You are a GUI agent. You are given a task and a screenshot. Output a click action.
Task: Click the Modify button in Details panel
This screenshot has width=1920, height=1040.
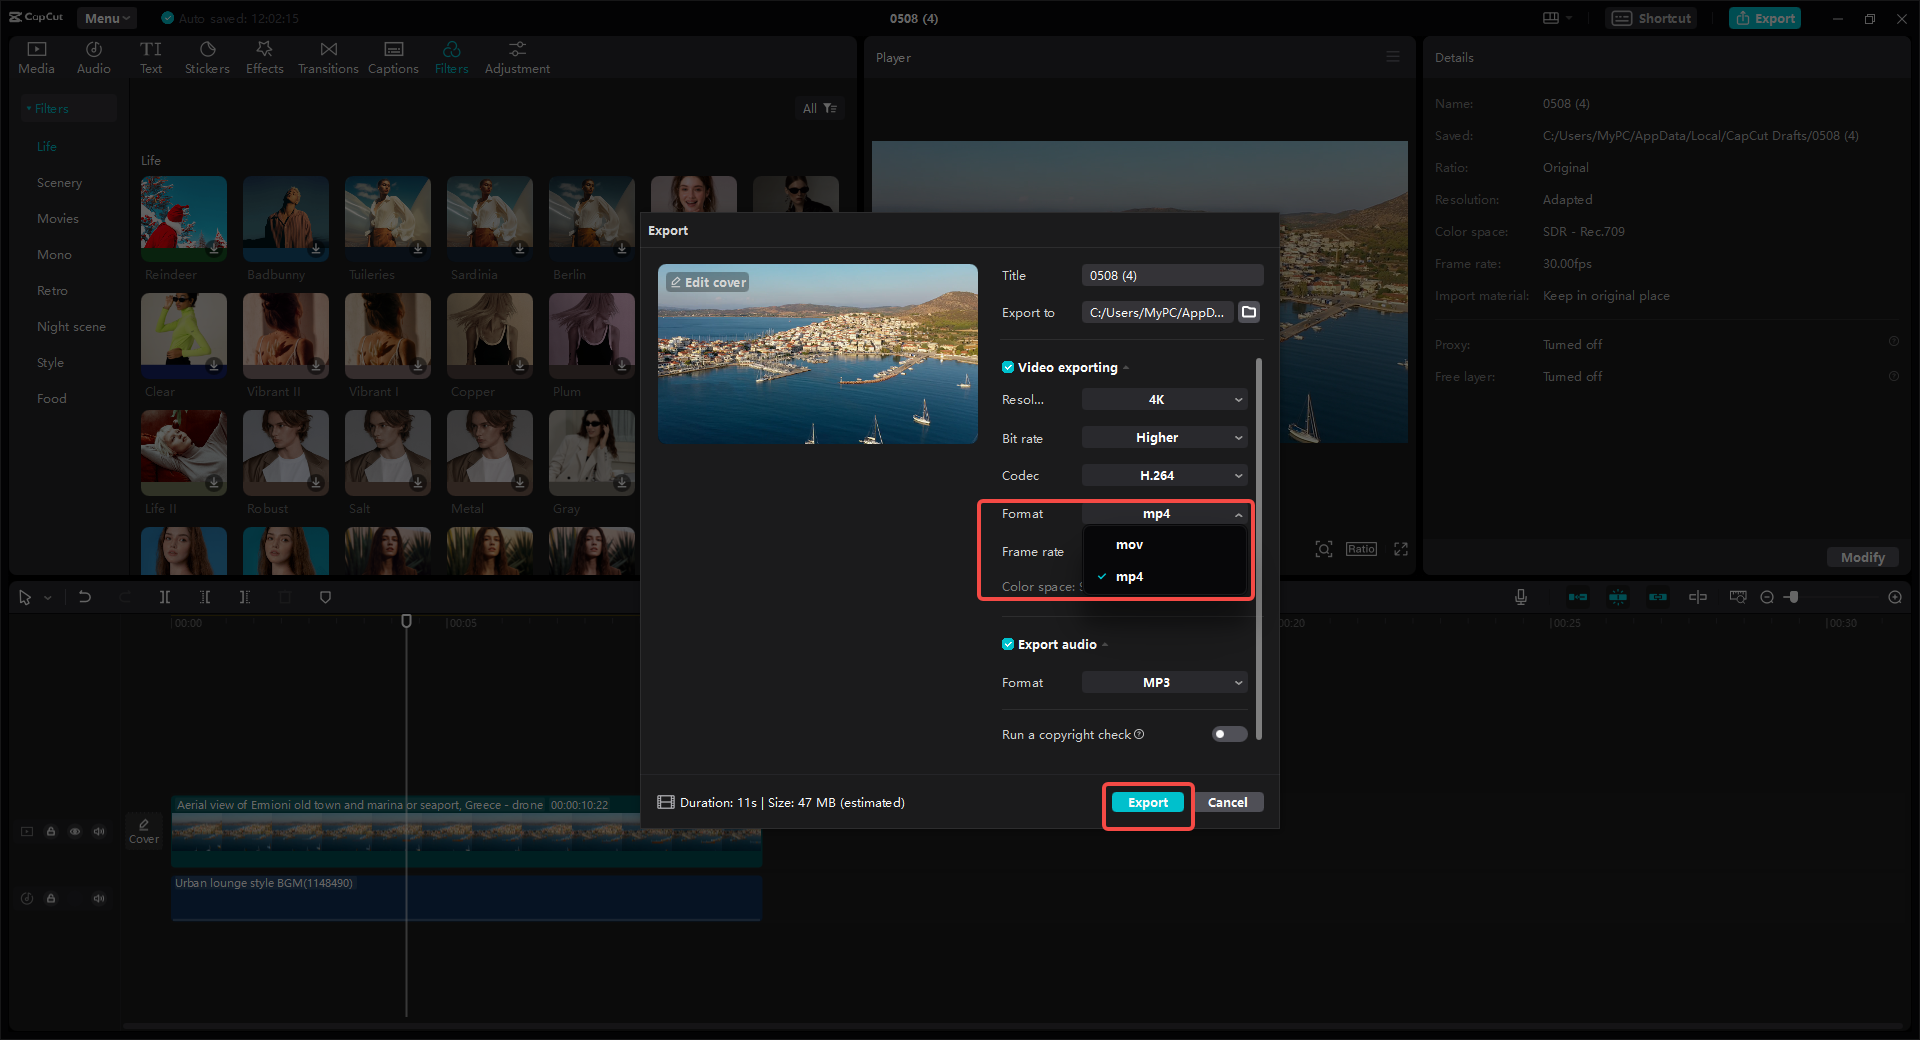1861,557
